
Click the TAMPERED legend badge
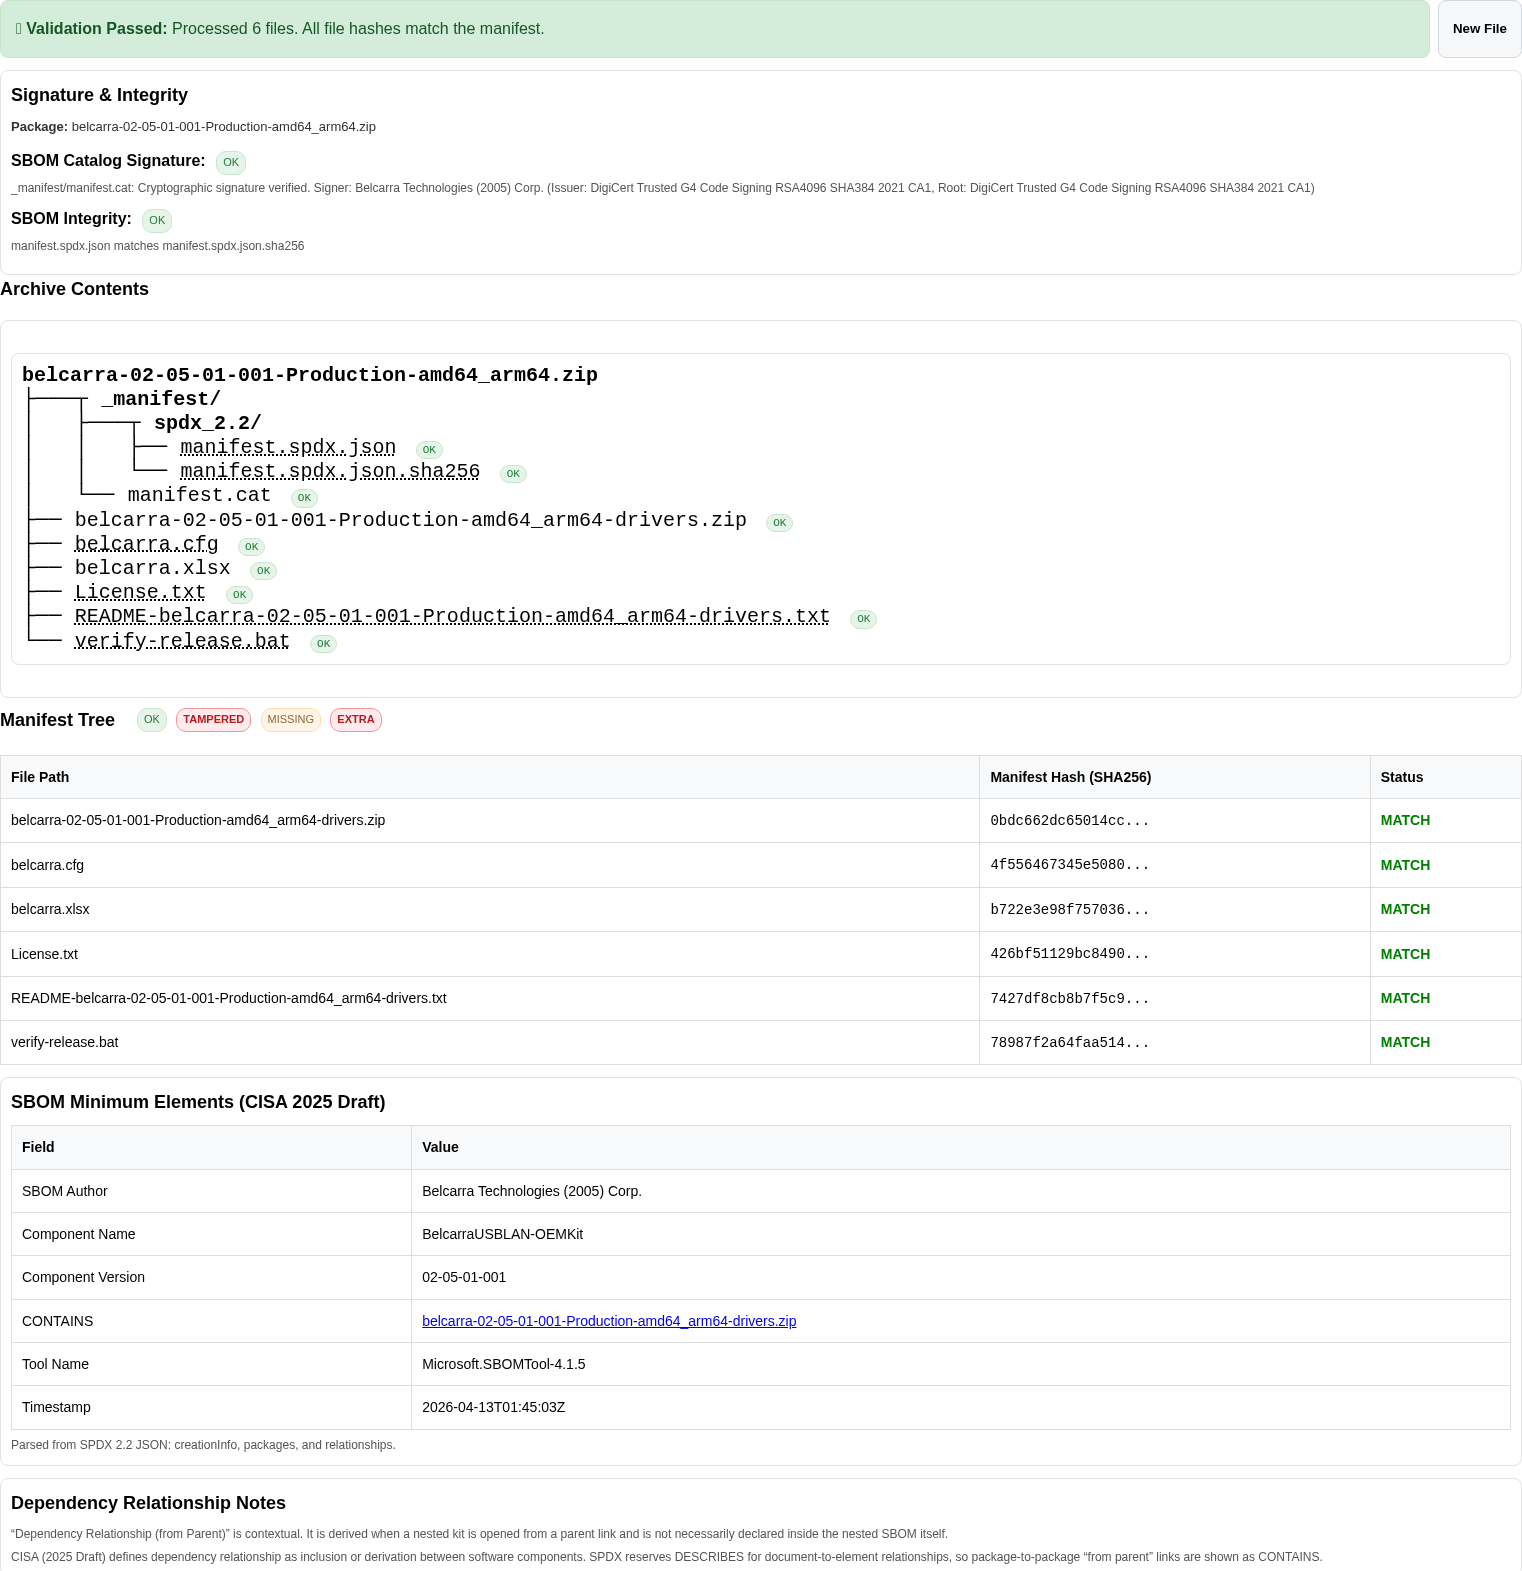(213, 720)
